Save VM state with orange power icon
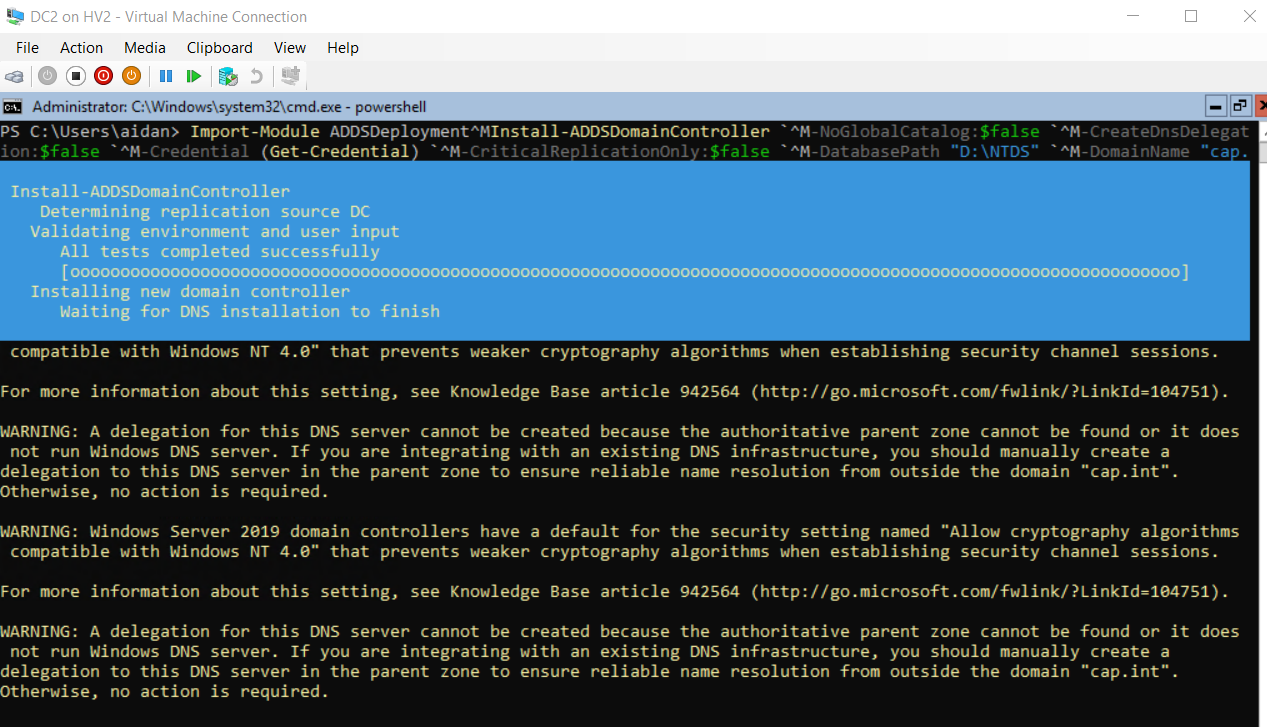The image size is (1267, 727). 131,76
